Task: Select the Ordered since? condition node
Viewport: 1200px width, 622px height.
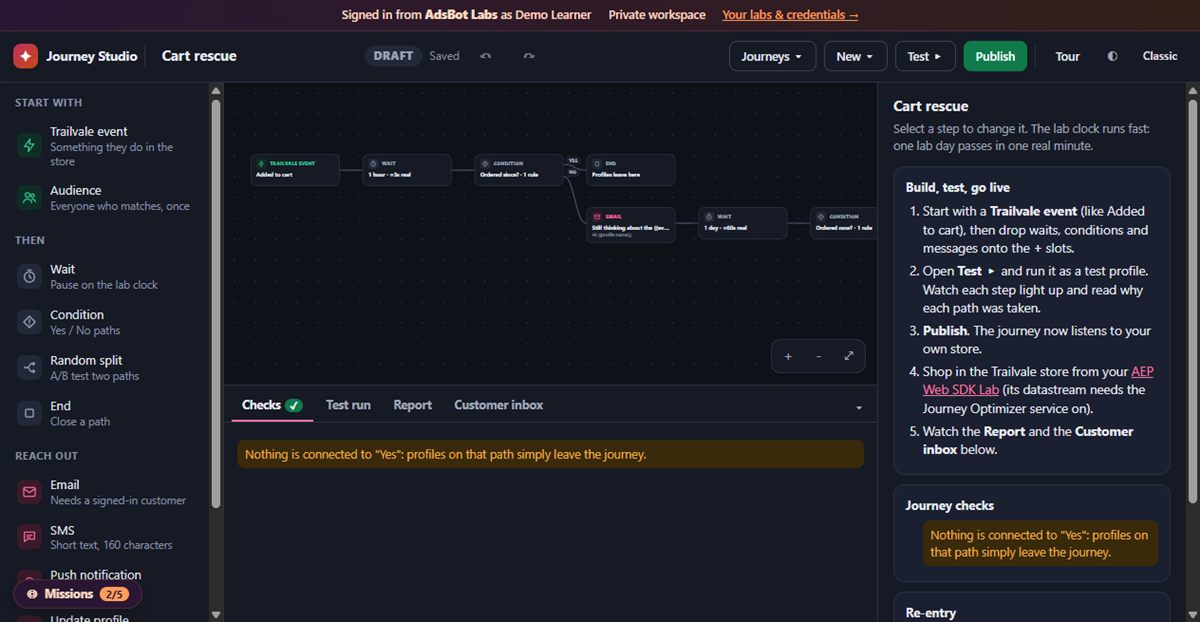Action: (519, 169)
